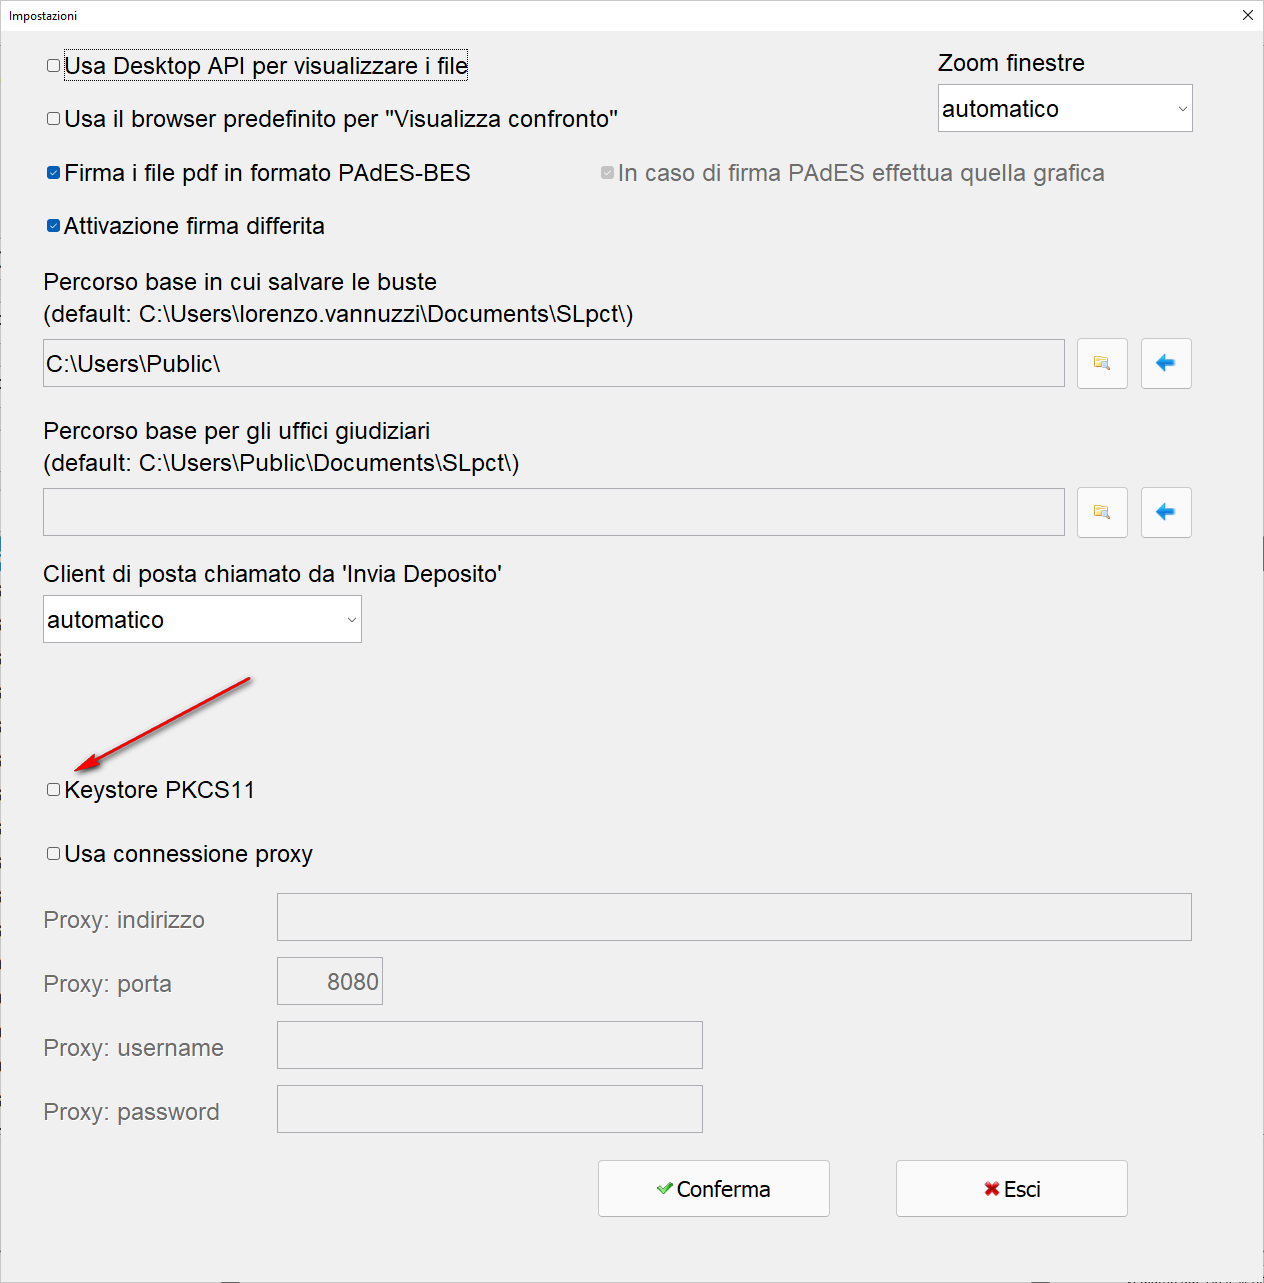This screenshot has width=1264, height=1283.
Task: Click the Esci button
Action: (1012, 1189)
